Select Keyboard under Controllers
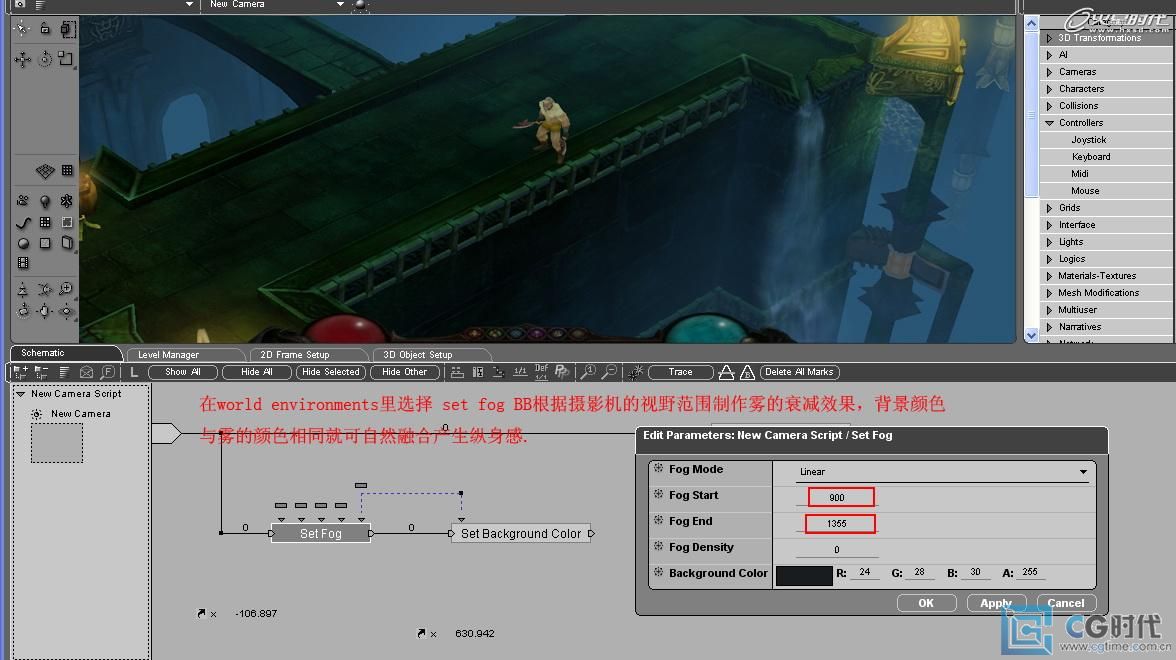The height and width of the screenshot is (660, 1176). tap(1090, 157)
